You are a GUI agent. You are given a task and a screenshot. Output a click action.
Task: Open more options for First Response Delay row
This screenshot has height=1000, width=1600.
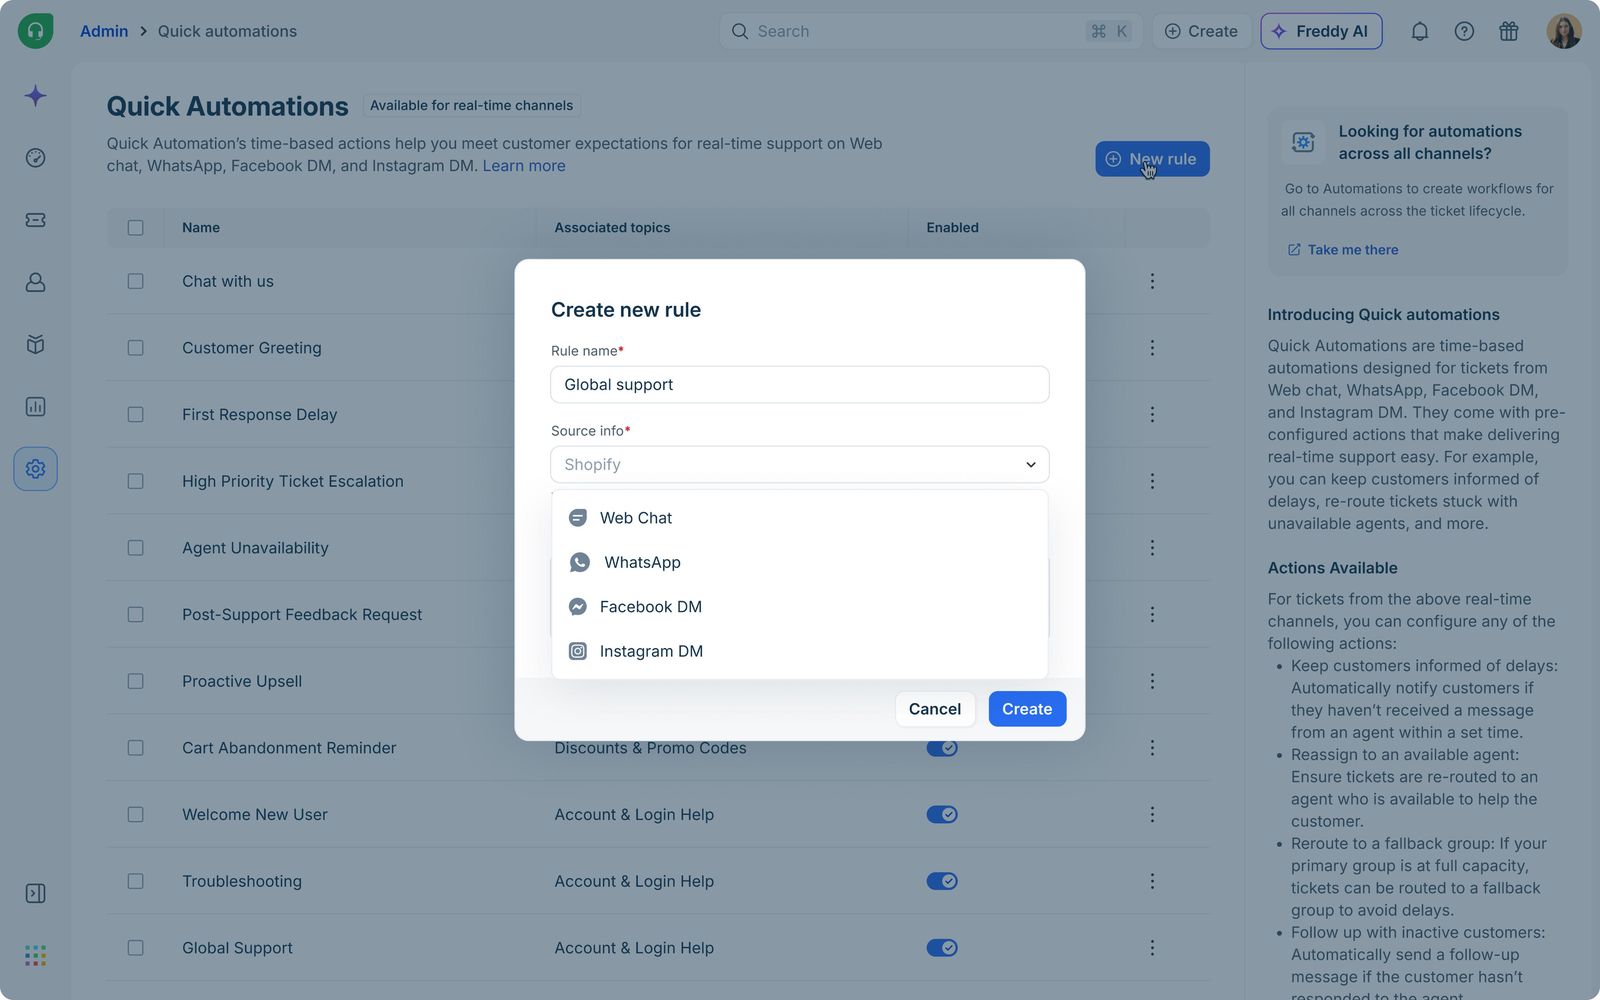pos(1152,414)
